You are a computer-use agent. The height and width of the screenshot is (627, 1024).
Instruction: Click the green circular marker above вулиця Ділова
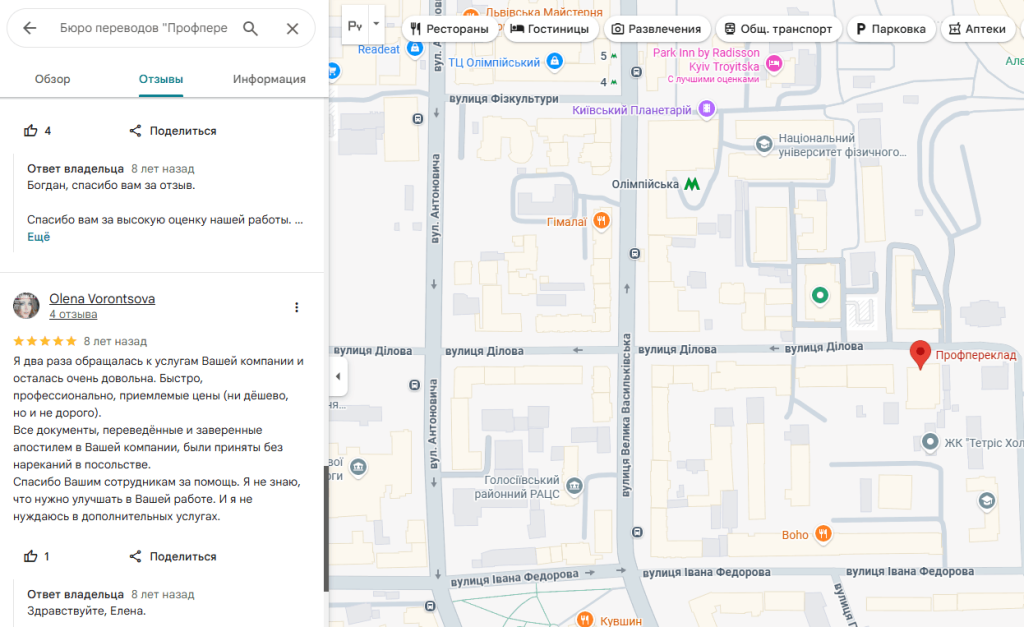coord(820,295)
